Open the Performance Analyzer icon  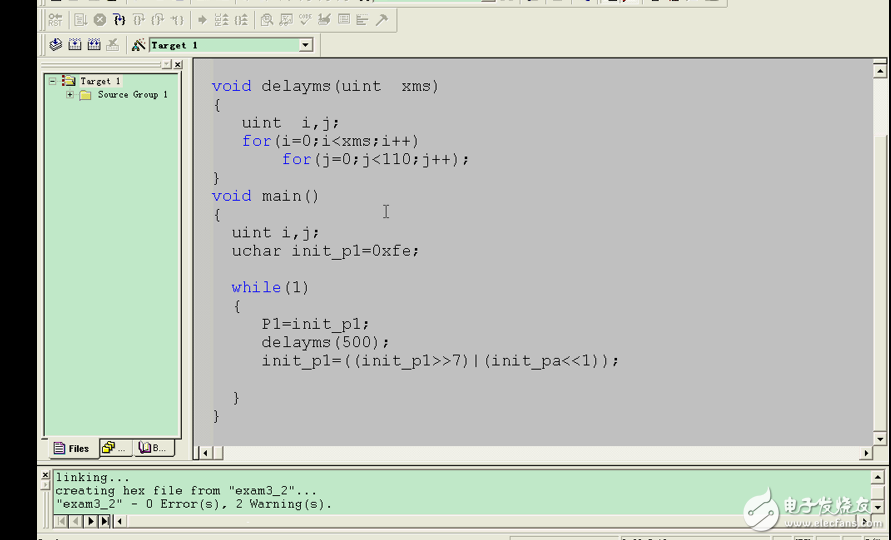[x=362, y=20]
